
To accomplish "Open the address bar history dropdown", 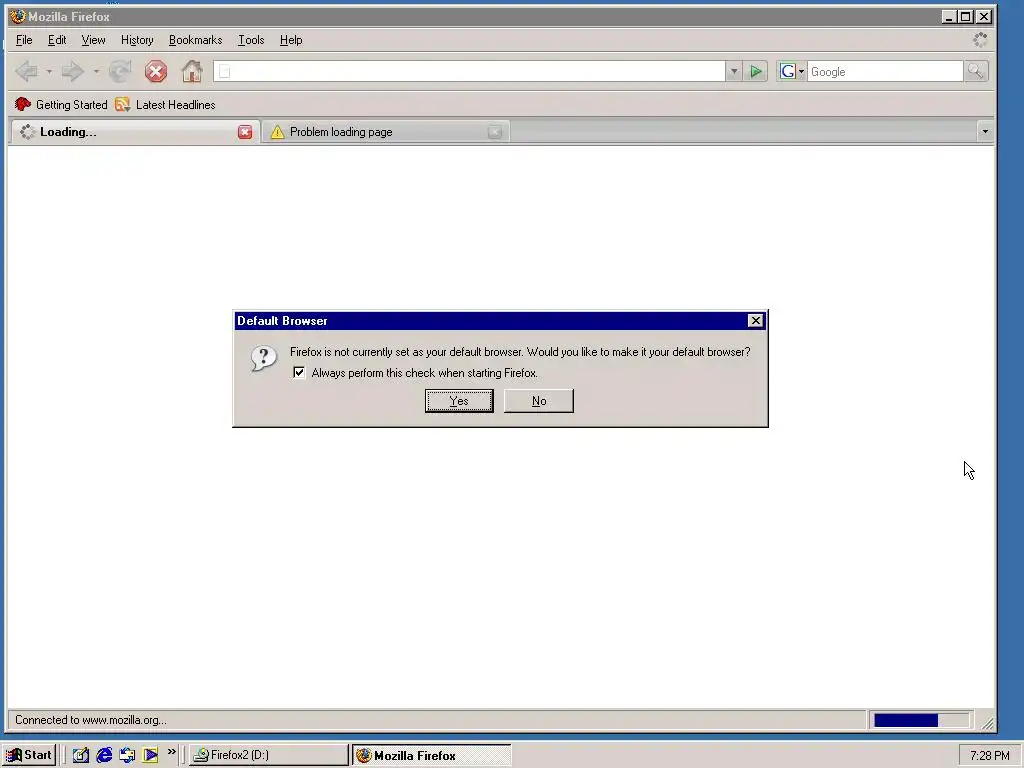I will tap(734, 71).
